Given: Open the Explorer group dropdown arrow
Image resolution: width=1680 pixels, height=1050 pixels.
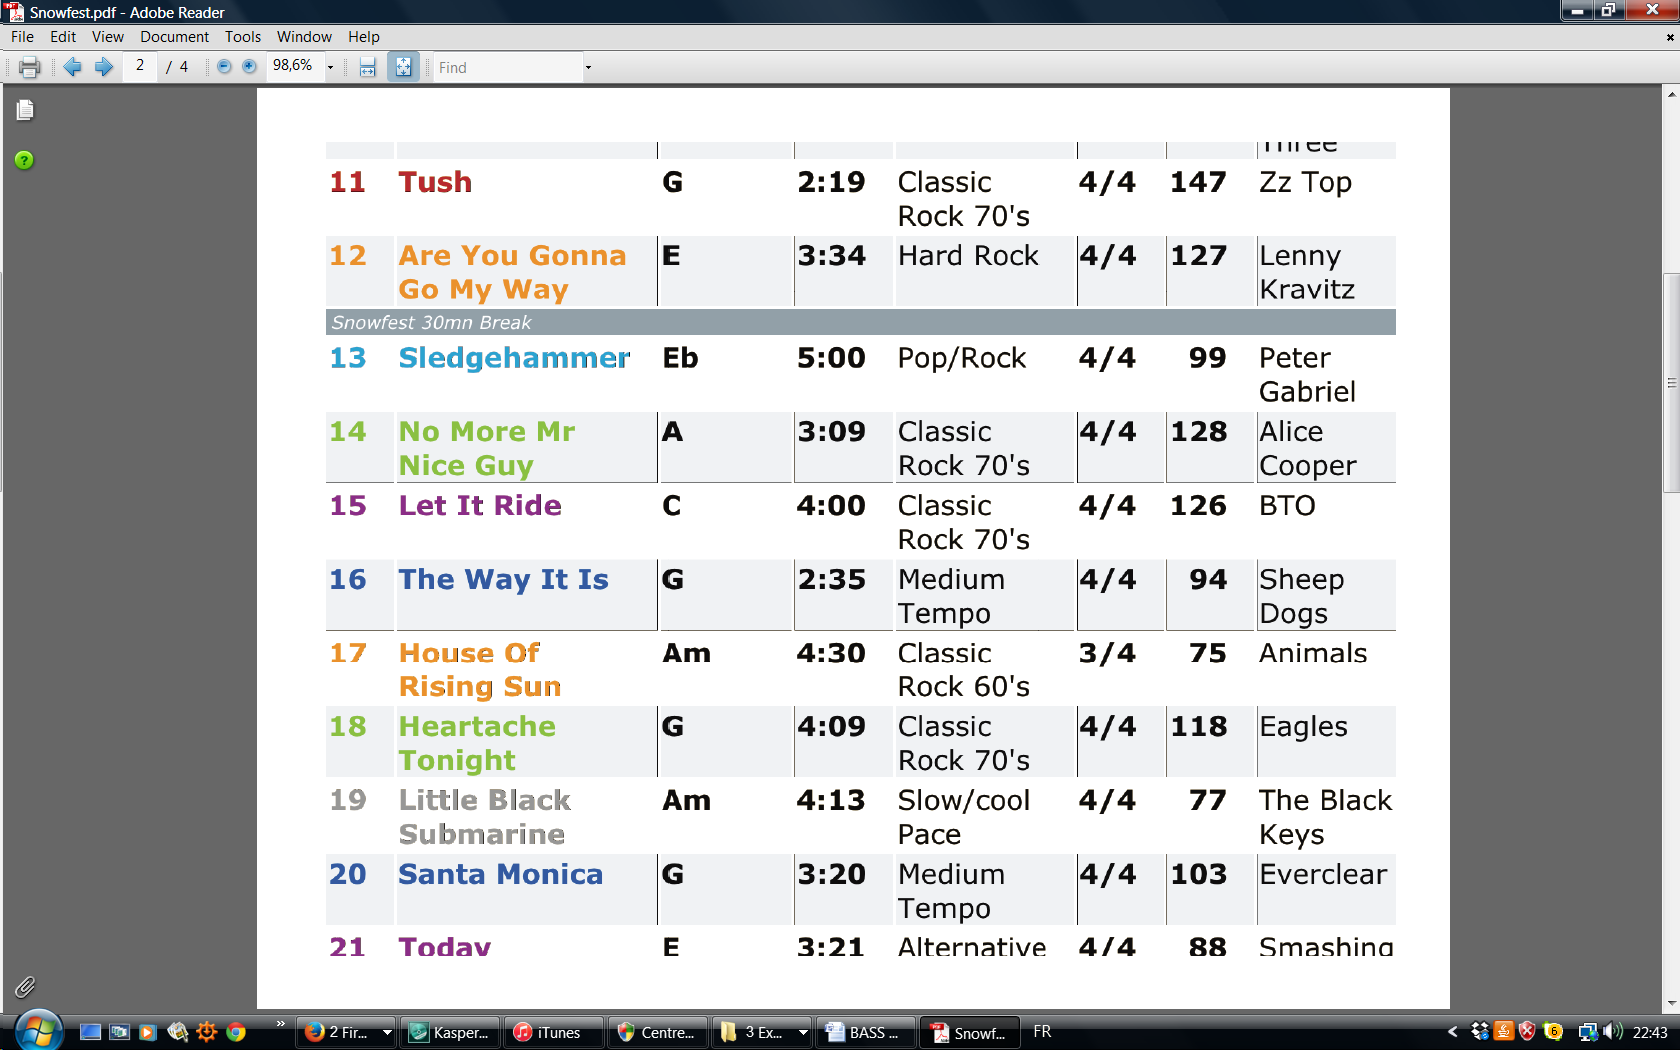Looking at the screenshot, I should pyautogui.click(x=803, y=1032).
